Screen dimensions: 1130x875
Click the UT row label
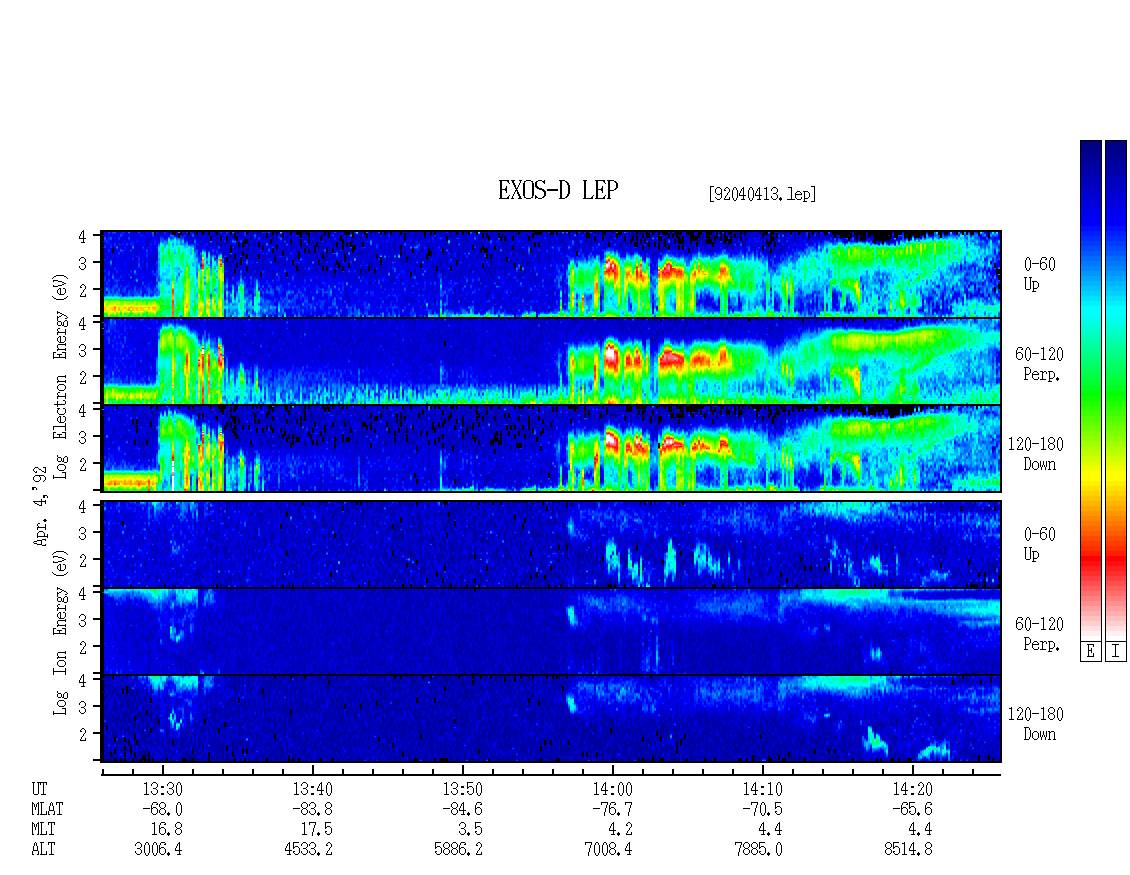click(x=39, y=789)
